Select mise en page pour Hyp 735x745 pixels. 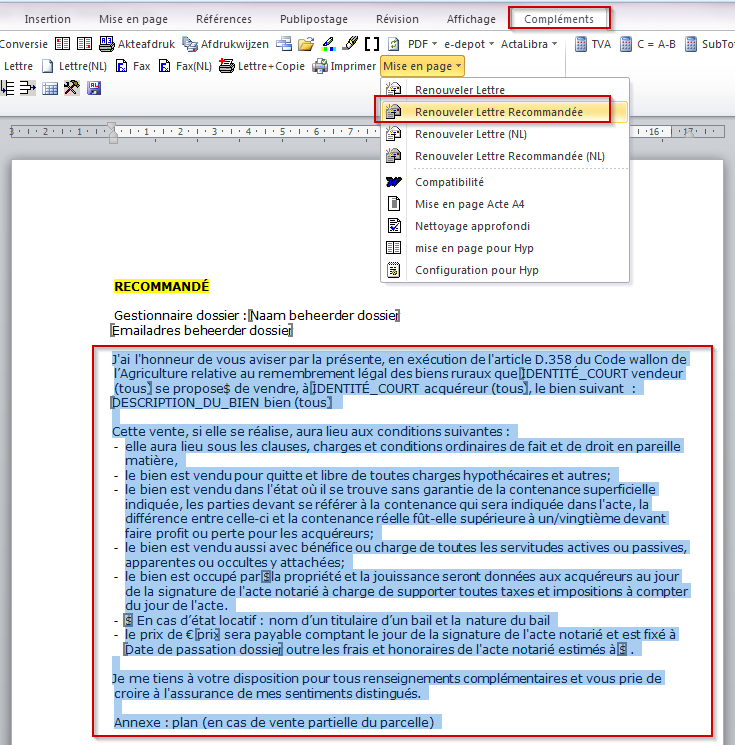pyautogui.click(x=505, y=248)
